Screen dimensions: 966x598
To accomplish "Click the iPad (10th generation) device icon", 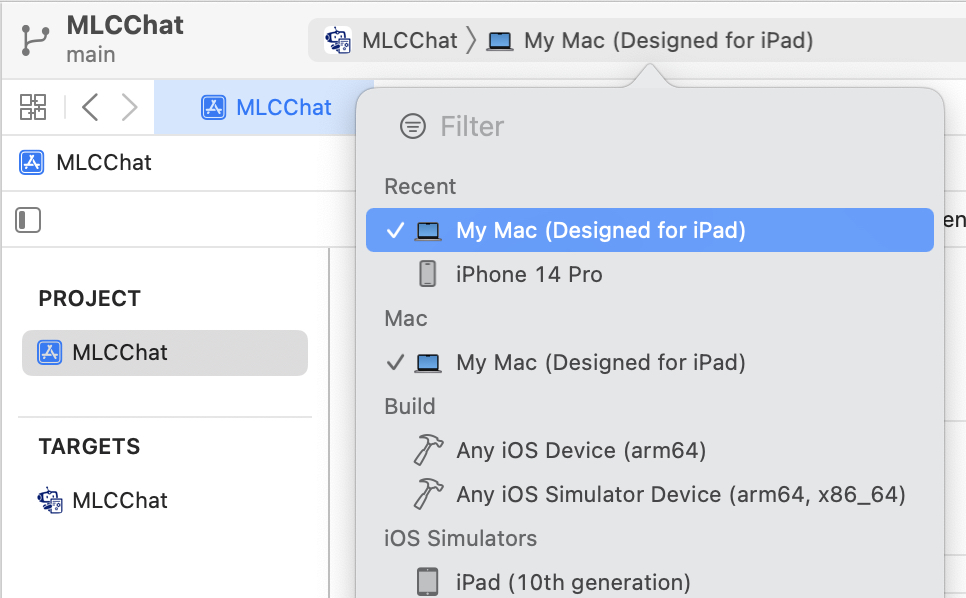I will pos(428,582).
